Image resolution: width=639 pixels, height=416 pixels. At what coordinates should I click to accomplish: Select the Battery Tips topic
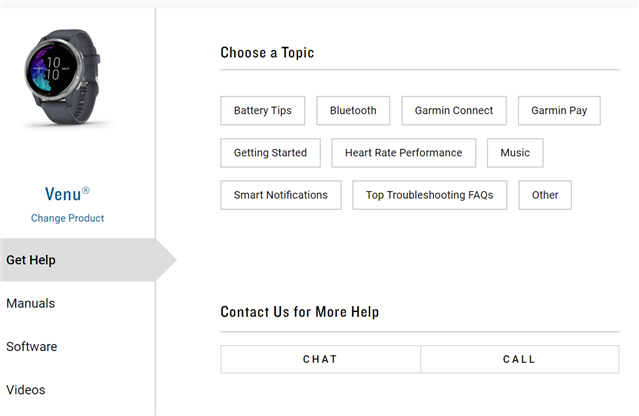263,111
